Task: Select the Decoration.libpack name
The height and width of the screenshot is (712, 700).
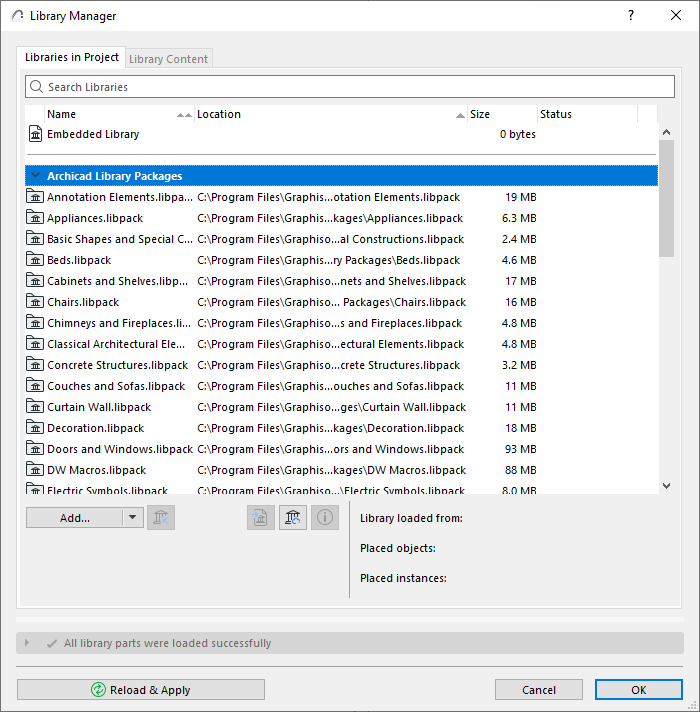Action: tap(95, 428)
